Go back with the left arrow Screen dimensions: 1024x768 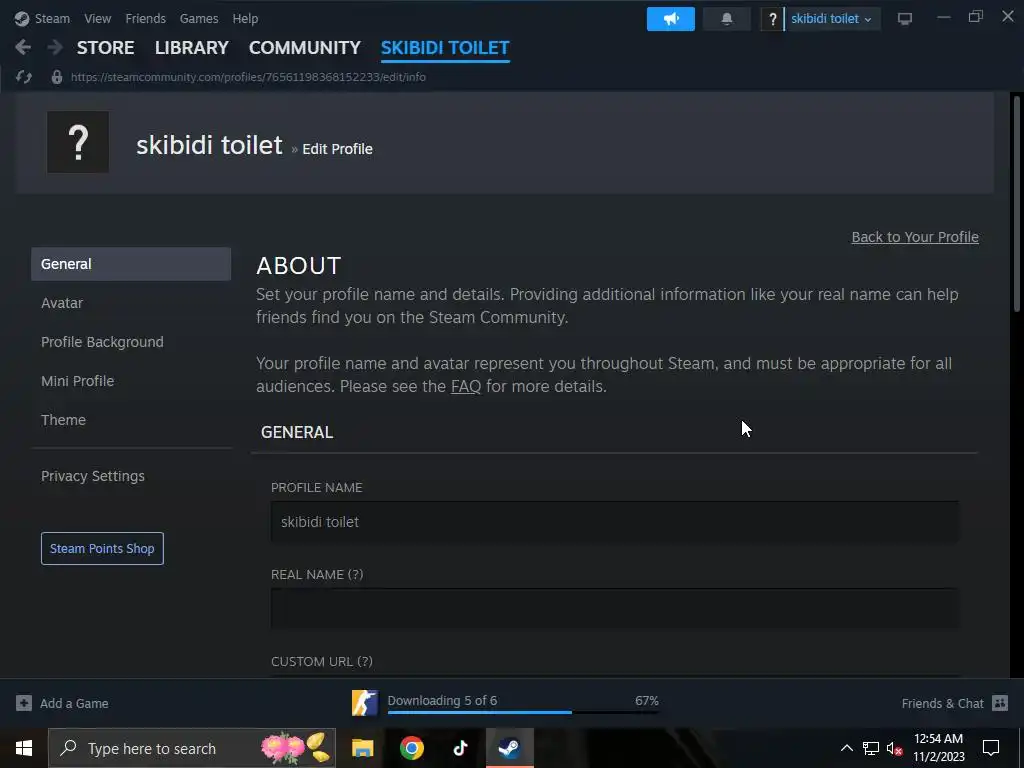pos(23,47)
